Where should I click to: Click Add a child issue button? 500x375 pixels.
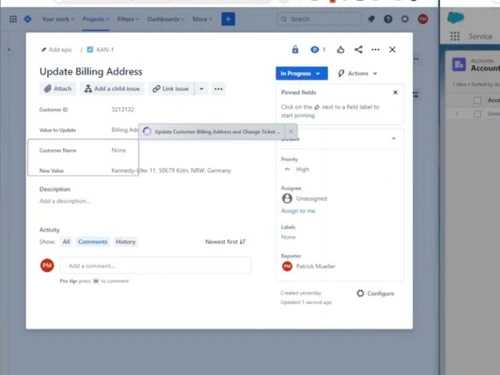pos(112,89)
